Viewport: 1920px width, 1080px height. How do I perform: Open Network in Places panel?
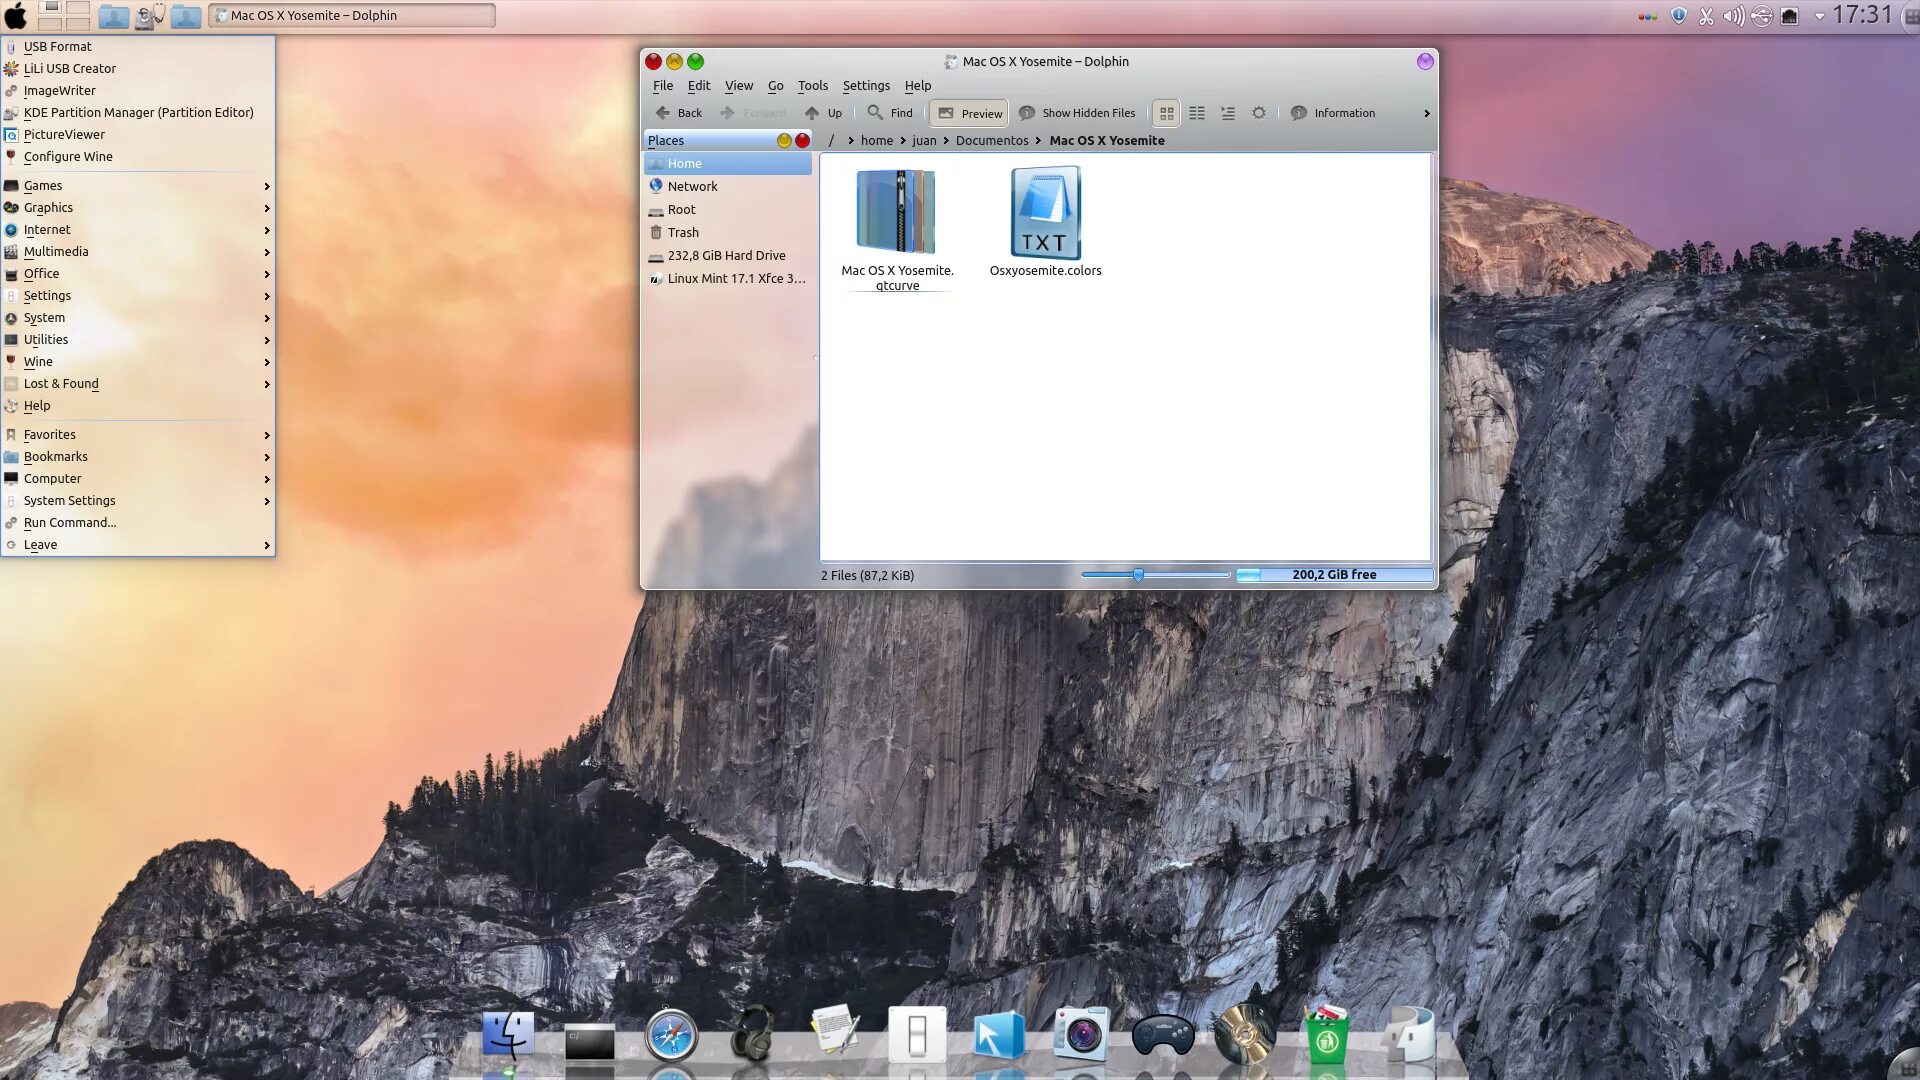[692, 187]
